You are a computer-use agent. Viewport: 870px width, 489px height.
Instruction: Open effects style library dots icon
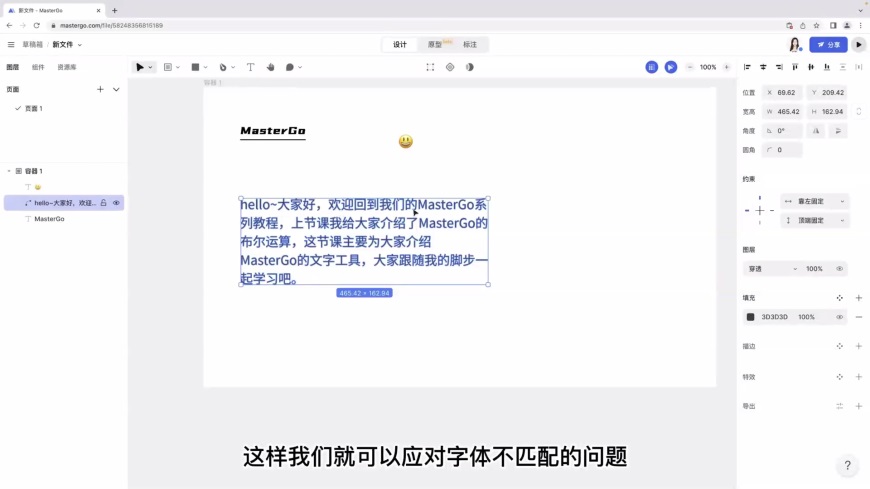pos(839,377)
